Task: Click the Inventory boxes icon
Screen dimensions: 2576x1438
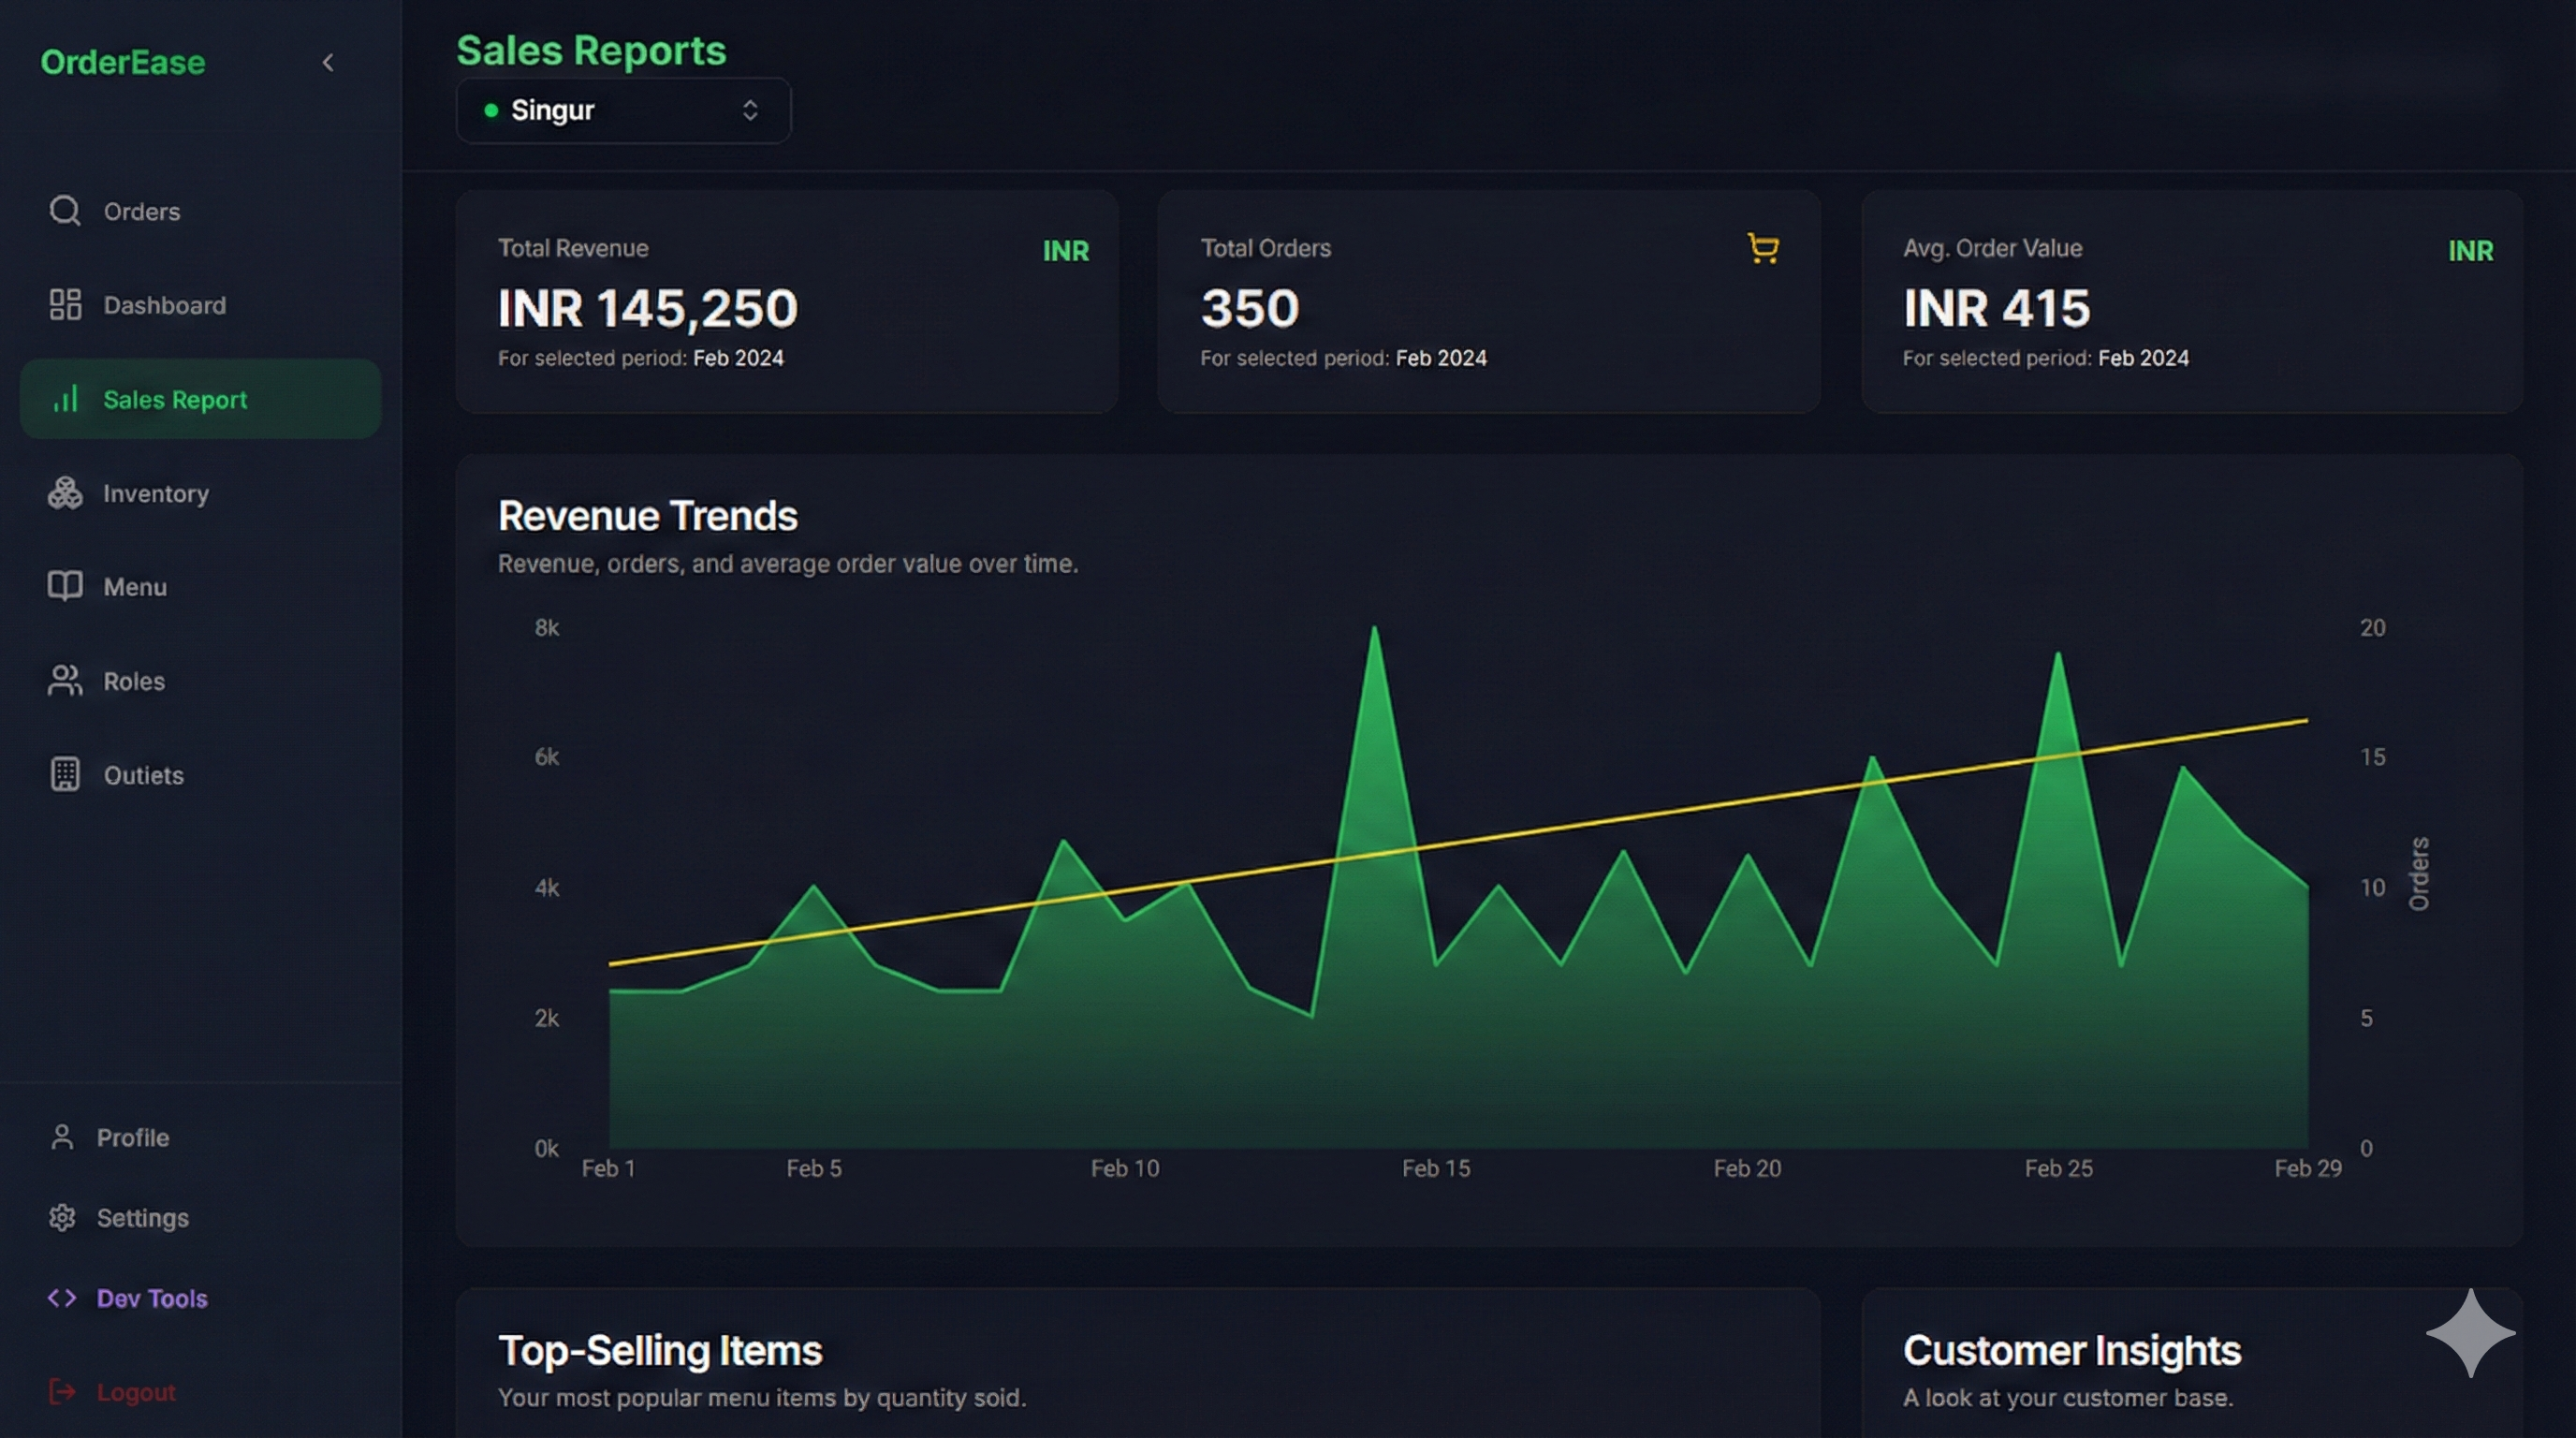Action: (65, 493)
